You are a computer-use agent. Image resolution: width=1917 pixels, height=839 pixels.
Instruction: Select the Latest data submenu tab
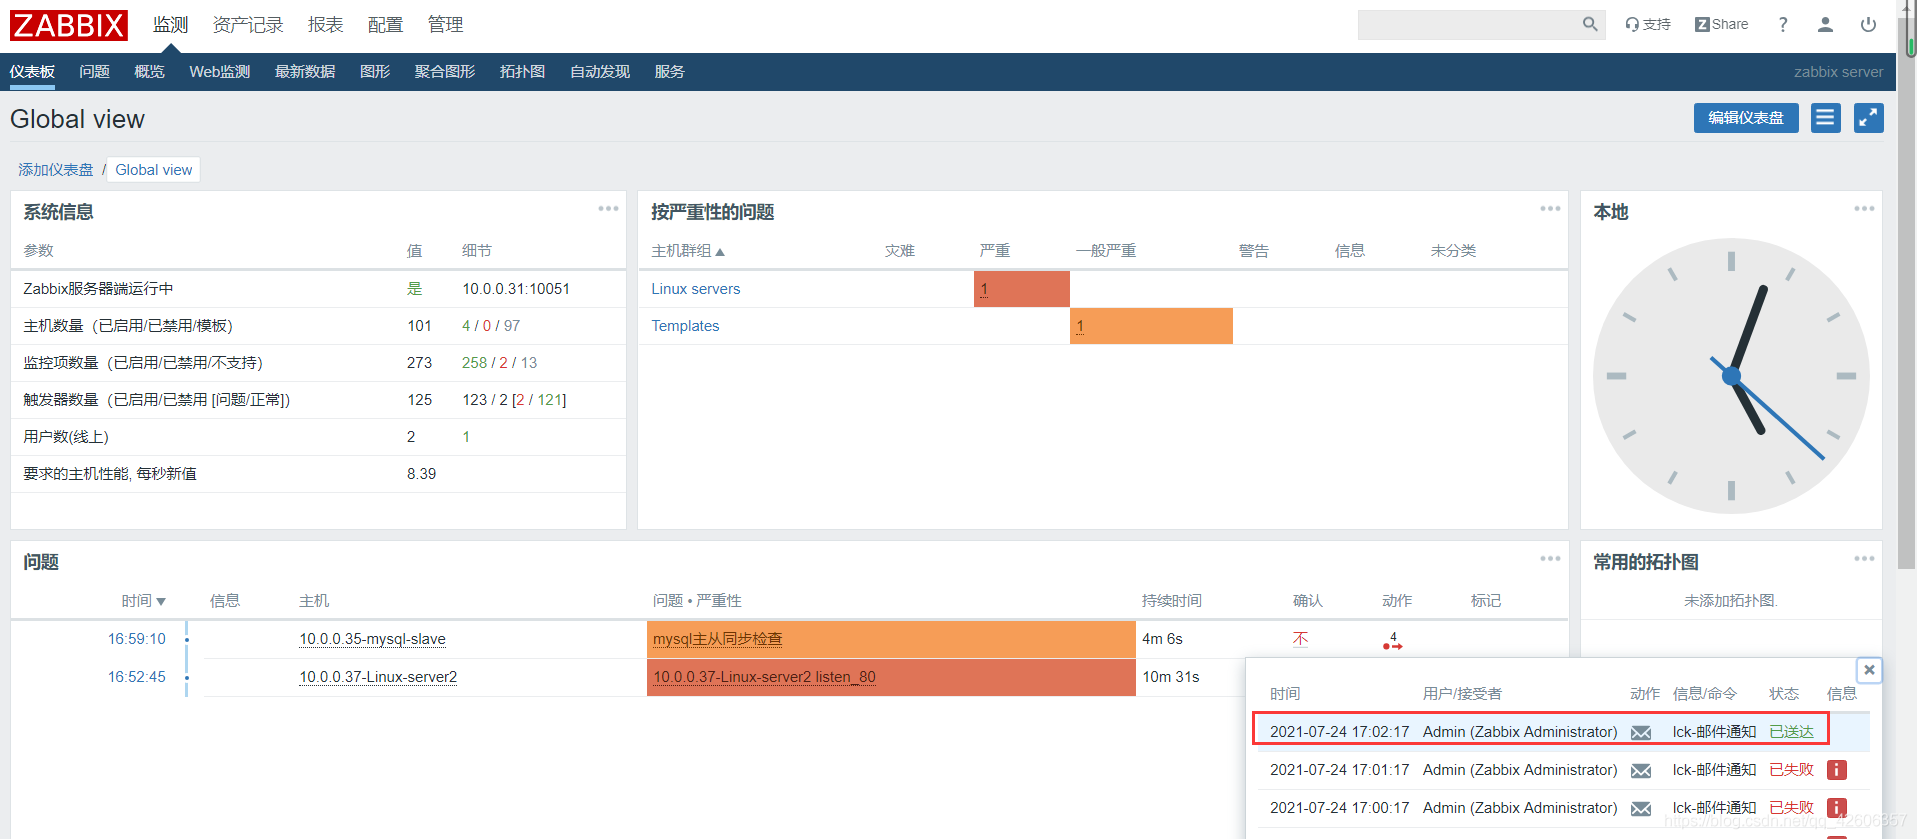[x=305, y=72]
